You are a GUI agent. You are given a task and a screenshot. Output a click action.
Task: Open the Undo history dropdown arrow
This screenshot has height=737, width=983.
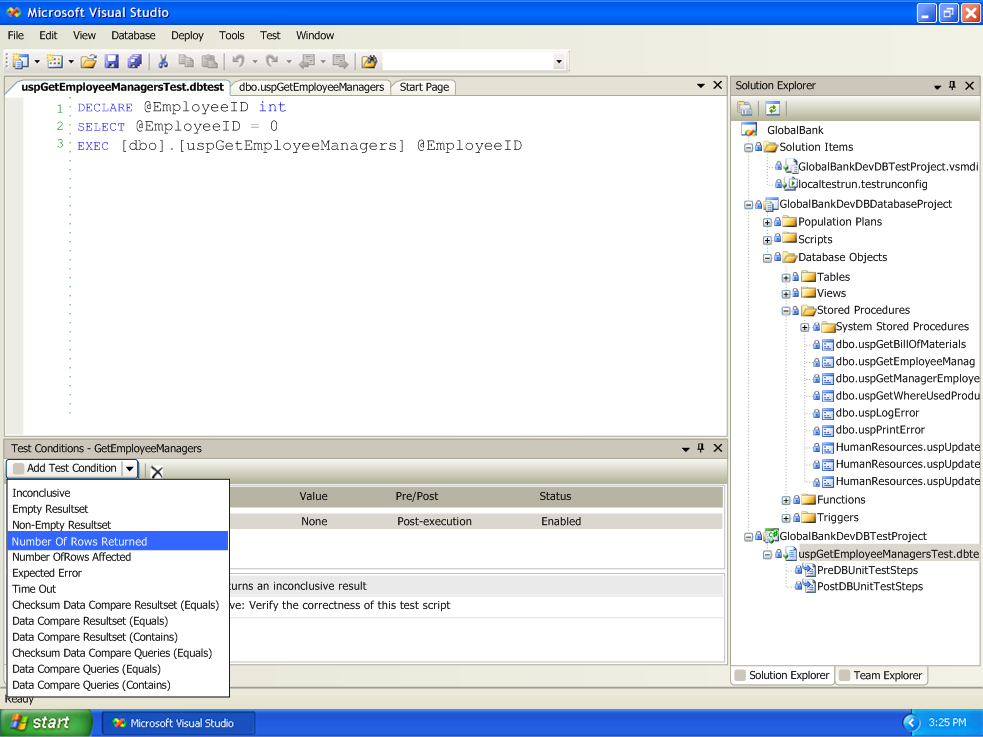pos(255,61)
